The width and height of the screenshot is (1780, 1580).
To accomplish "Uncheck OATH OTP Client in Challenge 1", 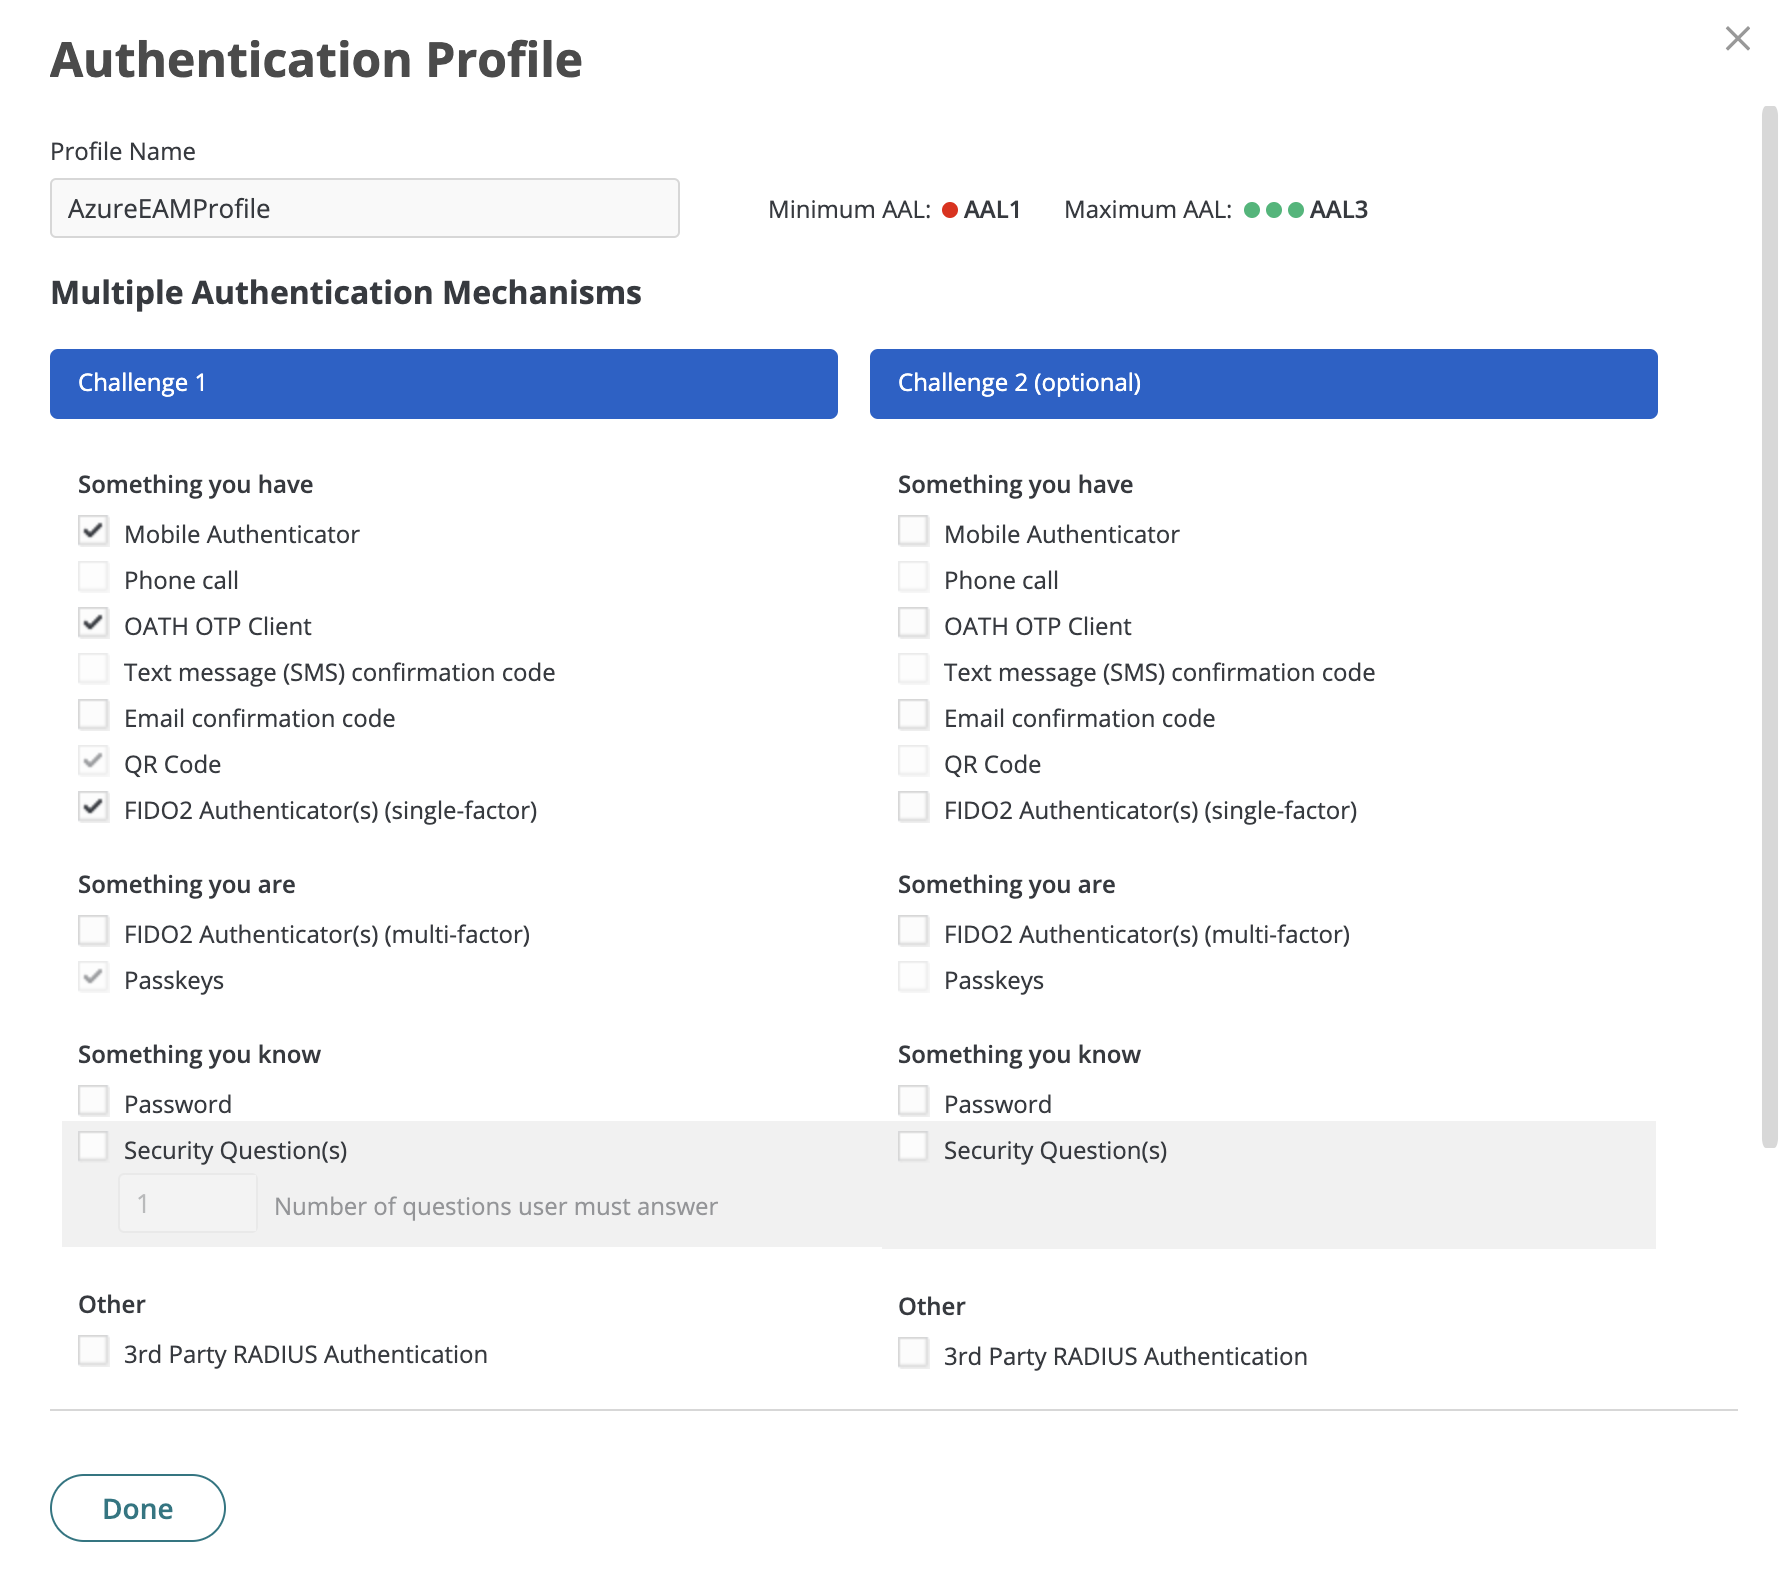I will click(93, 622).
